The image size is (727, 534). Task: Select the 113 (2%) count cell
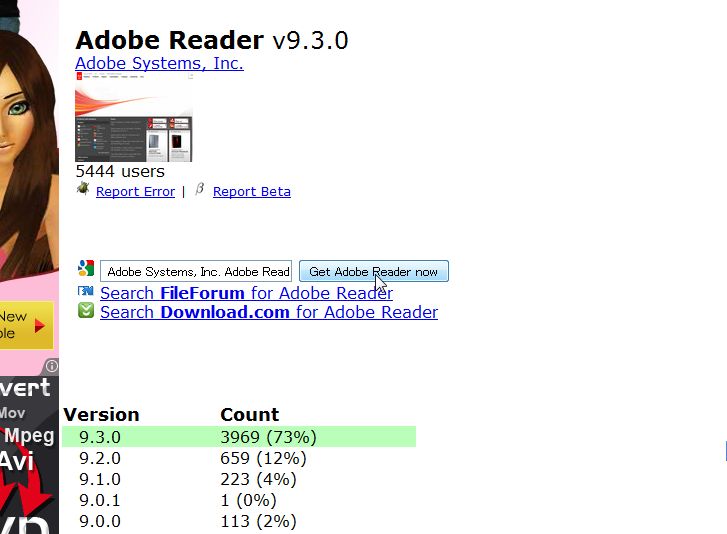pos(258,521)
